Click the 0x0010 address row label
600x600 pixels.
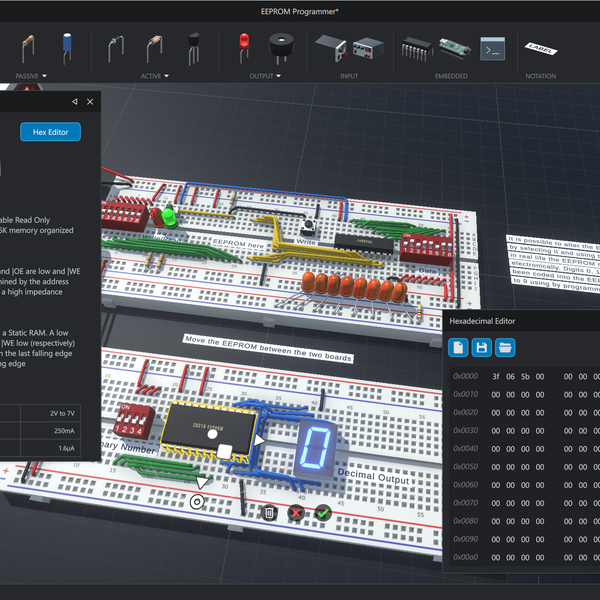(466, 394)
